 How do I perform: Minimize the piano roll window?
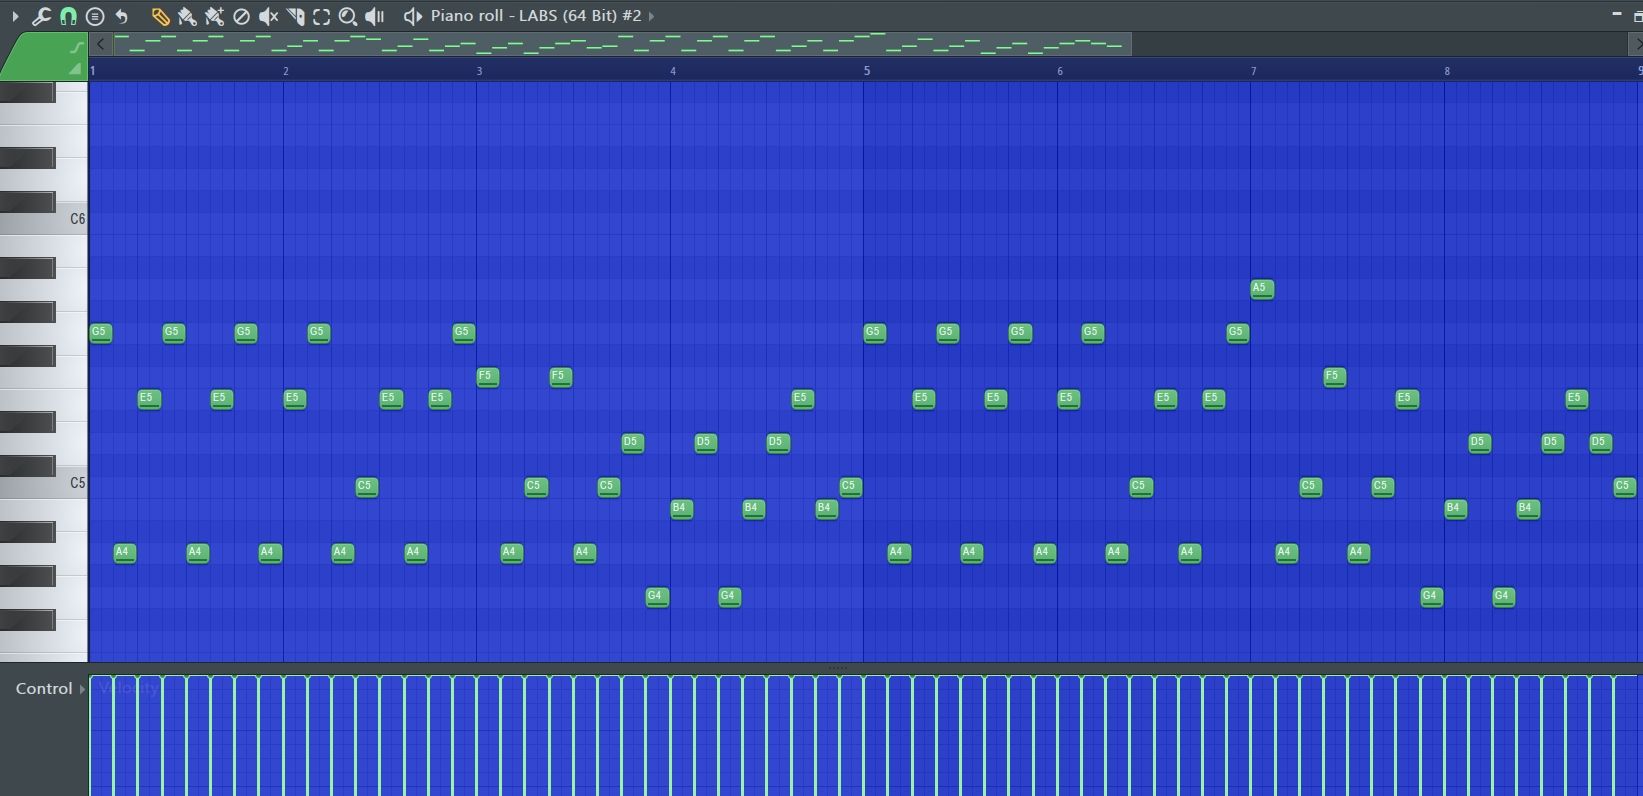[x=1616, y=14]
